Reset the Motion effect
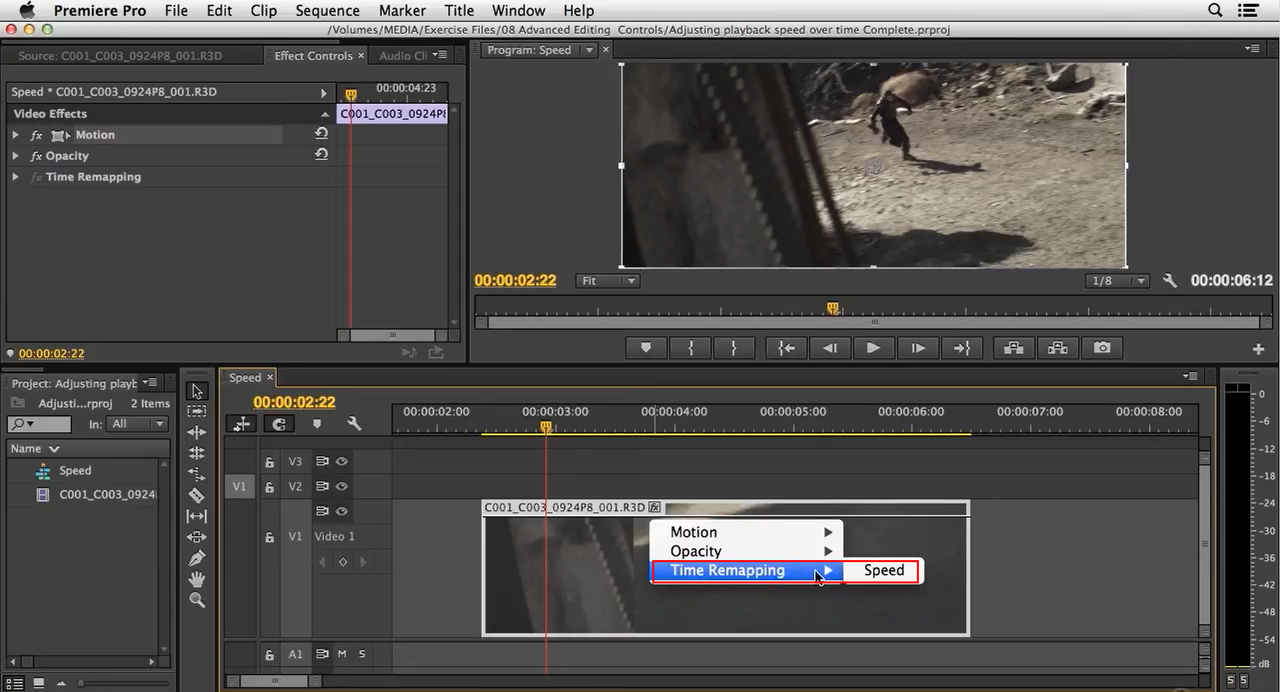Image resolution: width=1280 pixels, height=692 pixels. [321, 133]
